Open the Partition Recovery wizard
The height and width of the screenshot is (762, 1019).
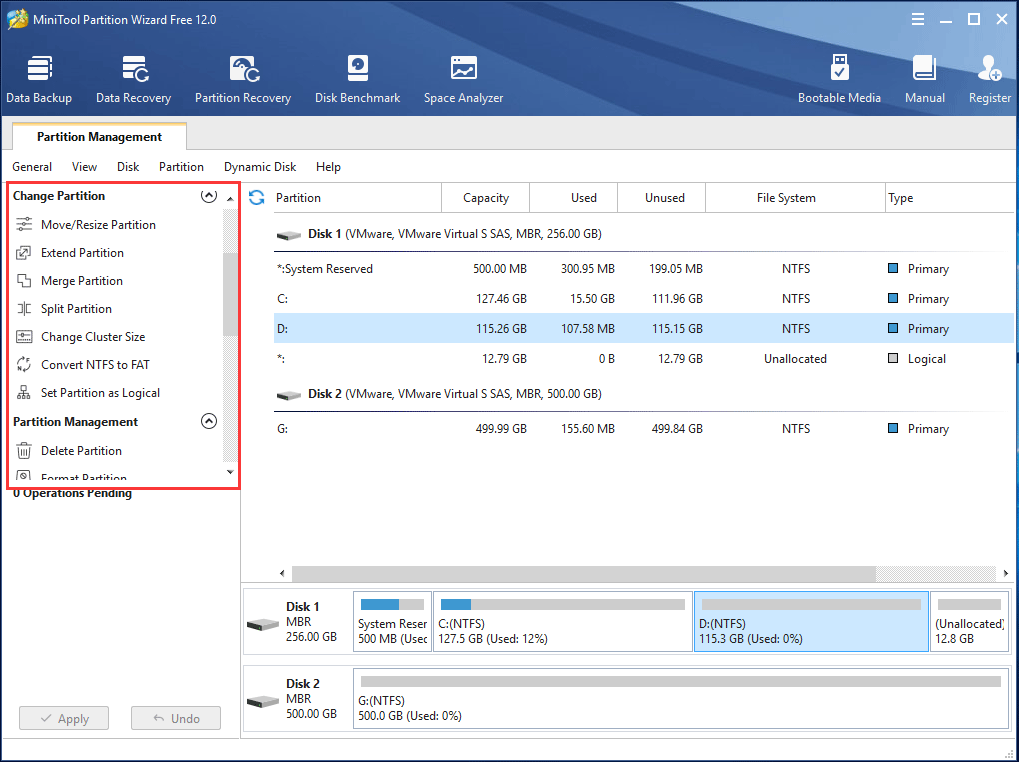point(243,79)
